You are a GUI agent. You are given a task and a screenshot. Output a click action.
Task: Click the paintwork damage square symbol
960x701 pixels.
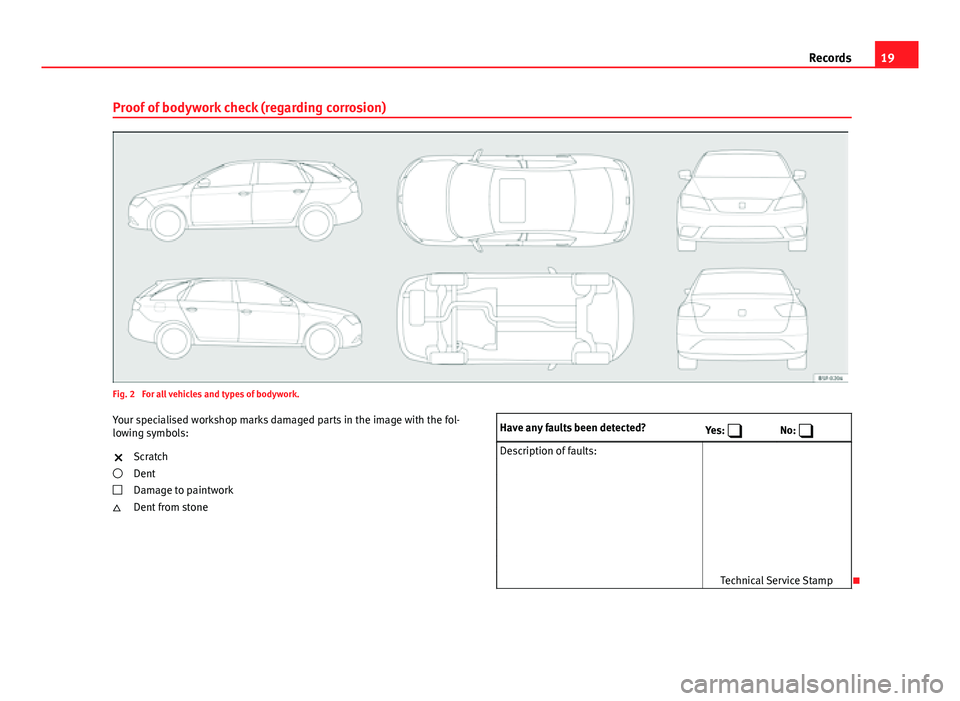[x=117, y=491]
